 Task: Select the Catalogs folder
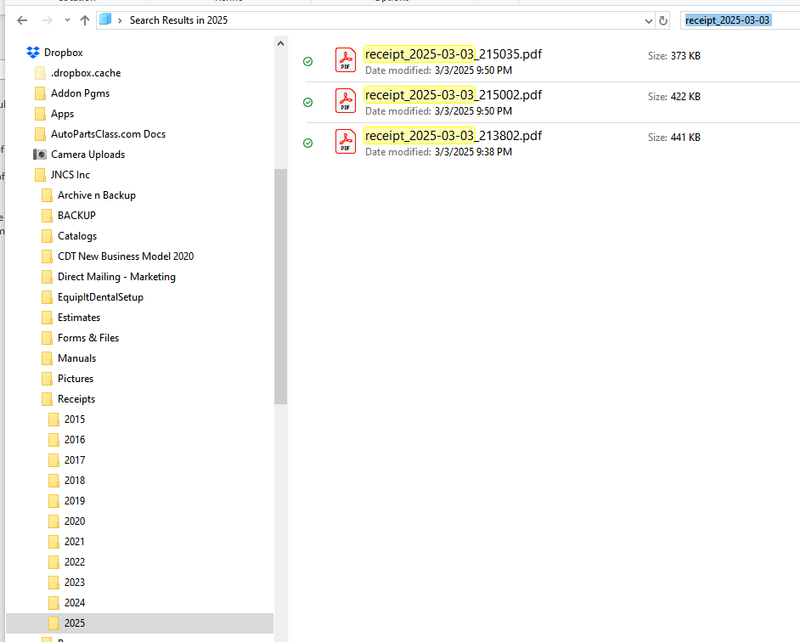(77, 236)
